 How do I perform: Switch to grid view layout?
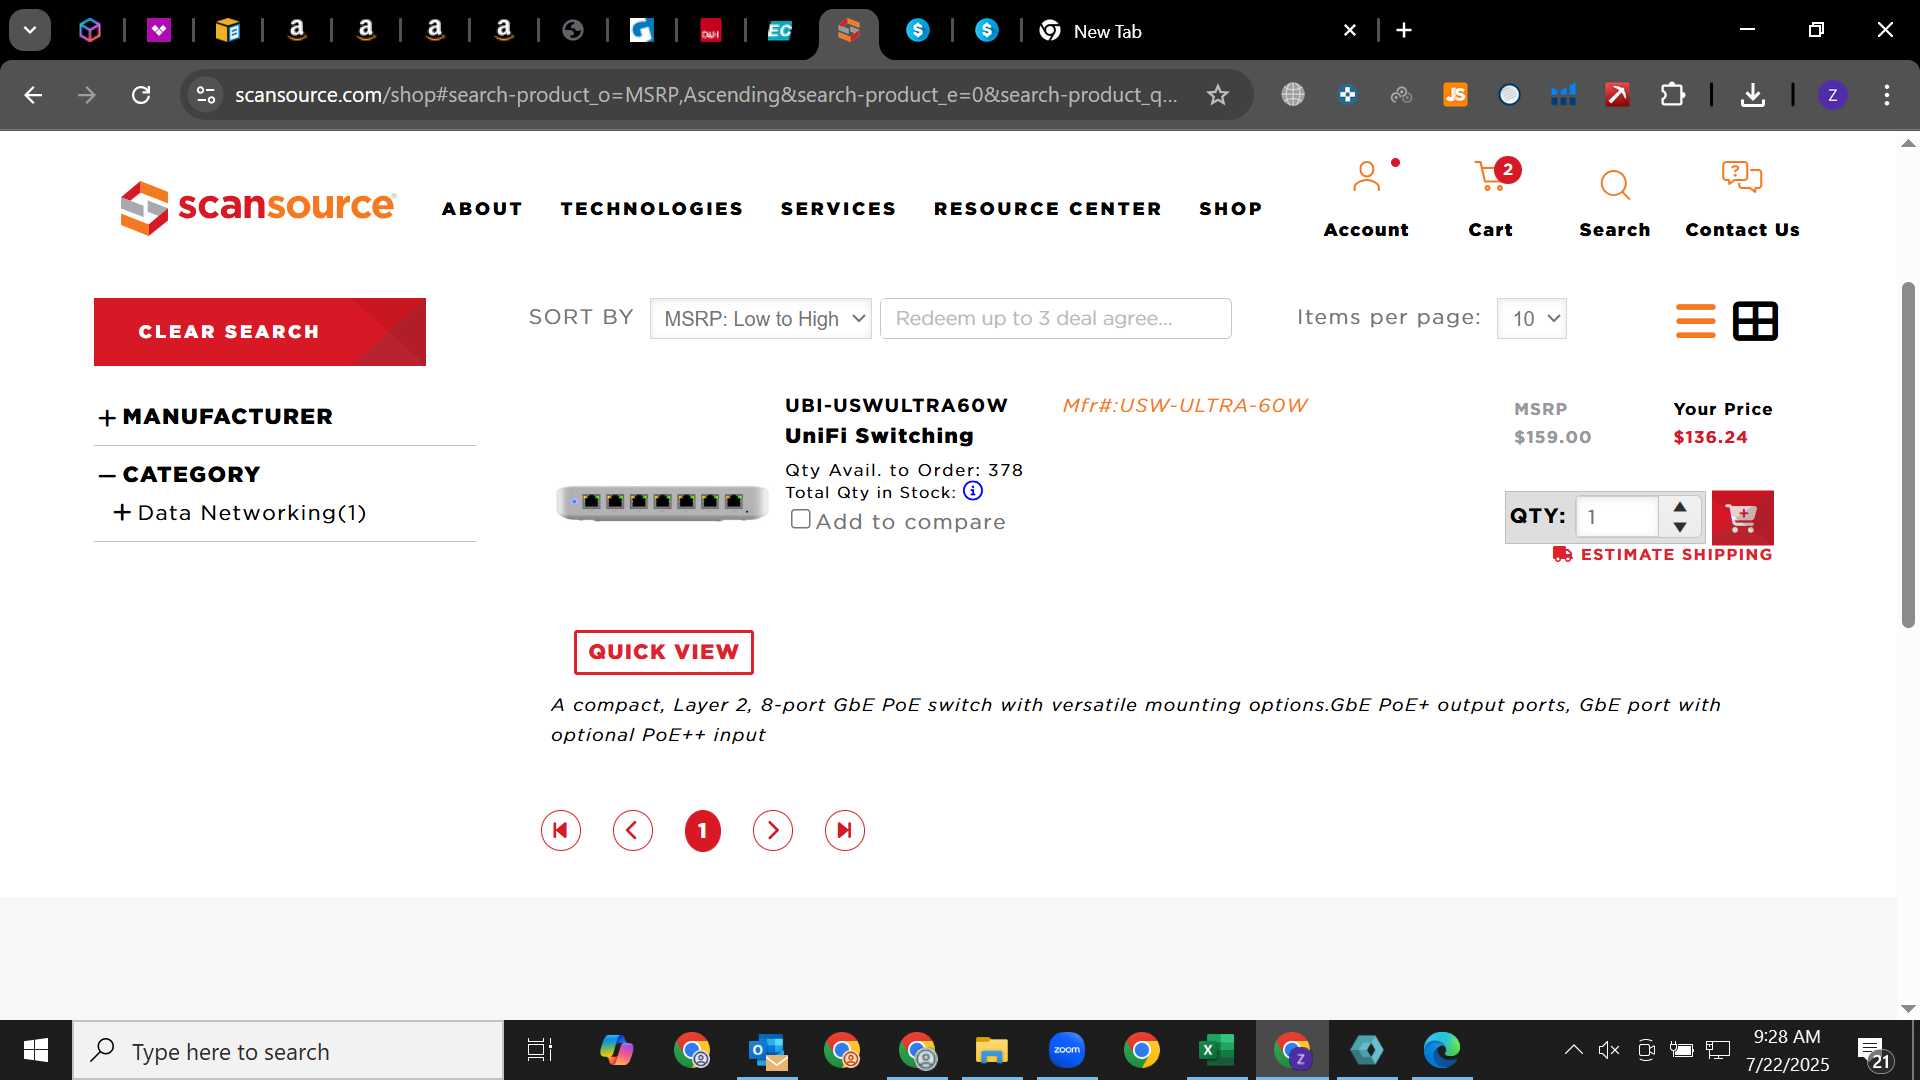(1755, 321)
